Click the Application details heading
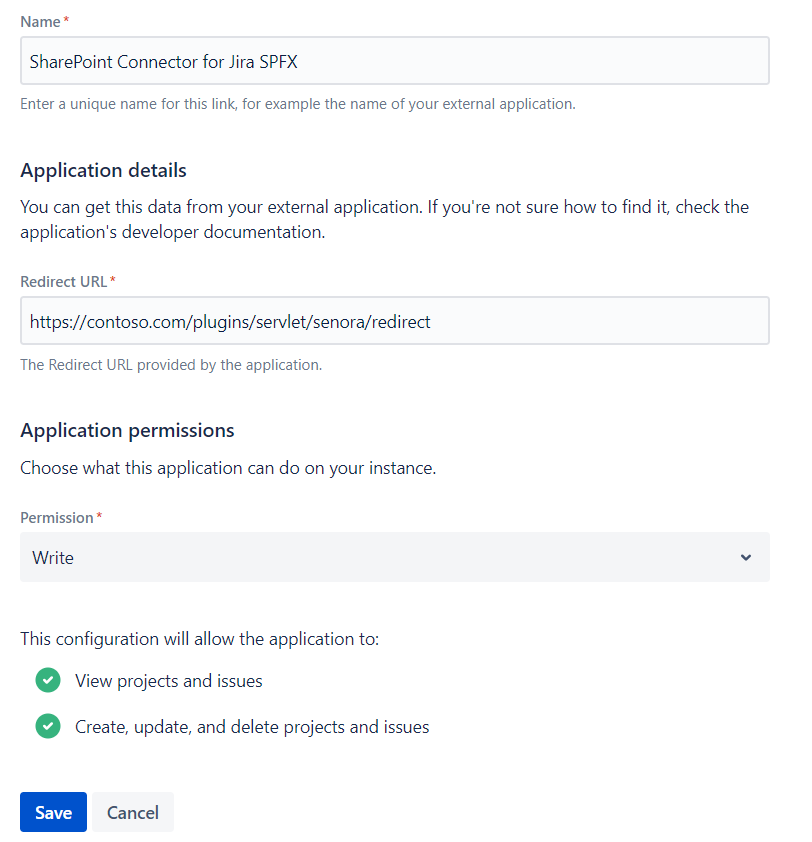This screenshot has width=812, height=842. click(x=103, y=170)
